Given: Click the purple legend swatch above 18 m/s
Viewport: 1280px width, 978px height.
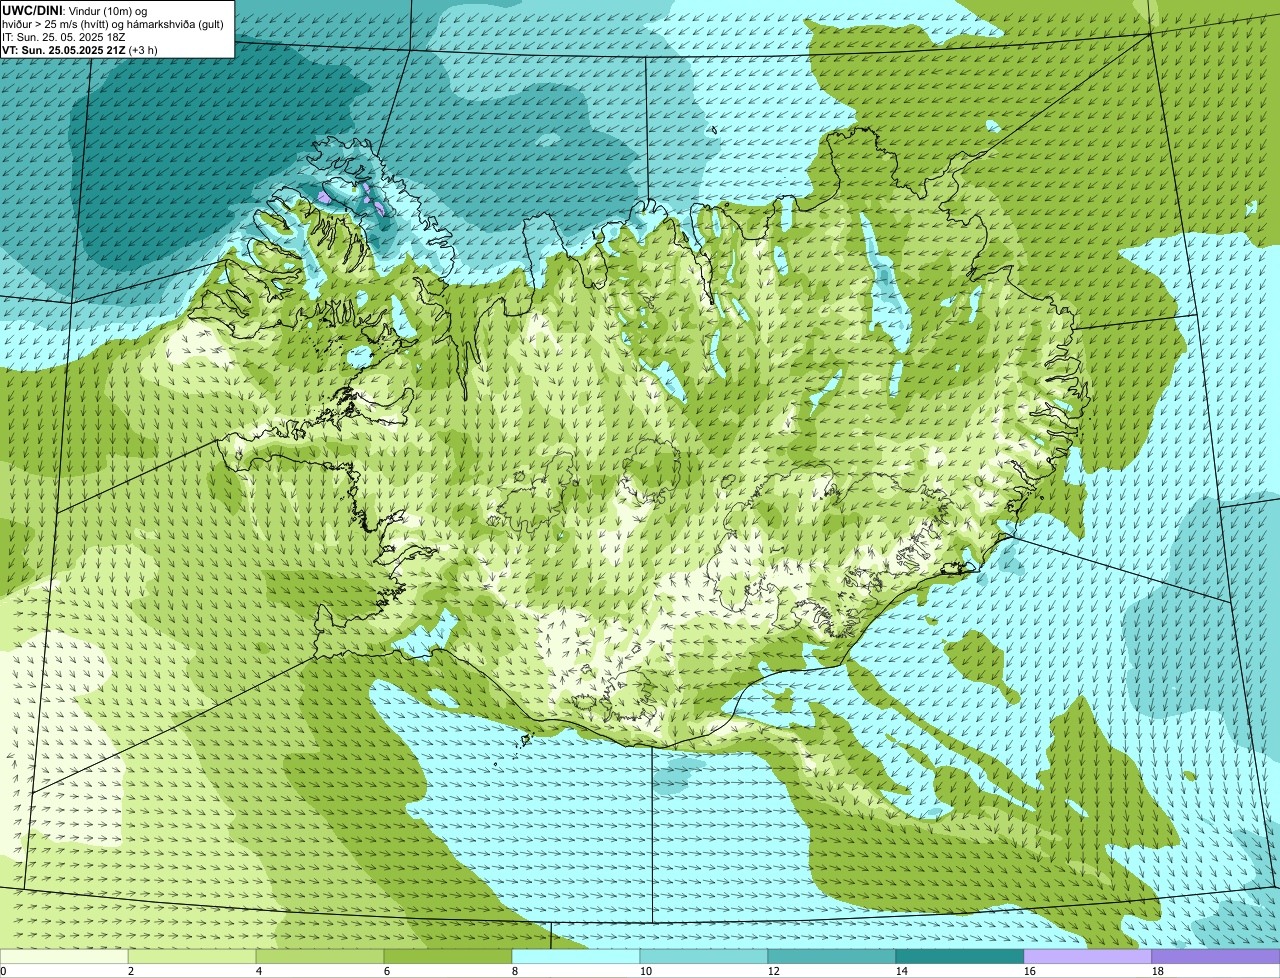Looking at the screenshot, I should 1216,957.
